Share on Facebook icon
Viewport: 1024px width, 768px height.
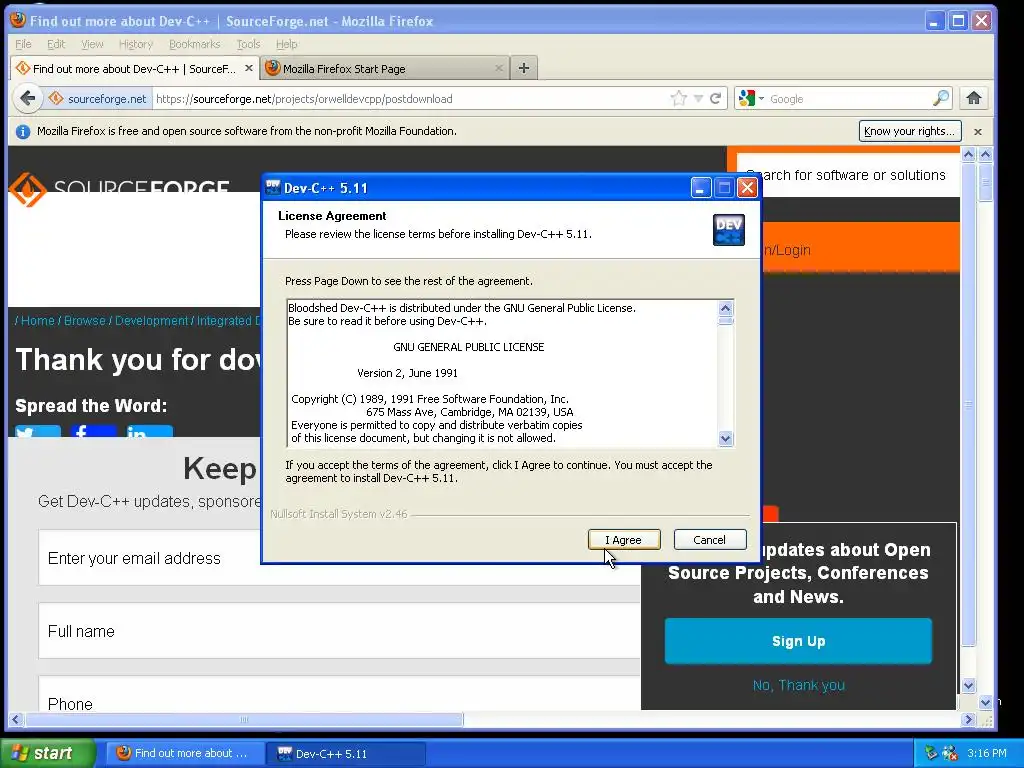pyautogui.click(x=94, y=431)
